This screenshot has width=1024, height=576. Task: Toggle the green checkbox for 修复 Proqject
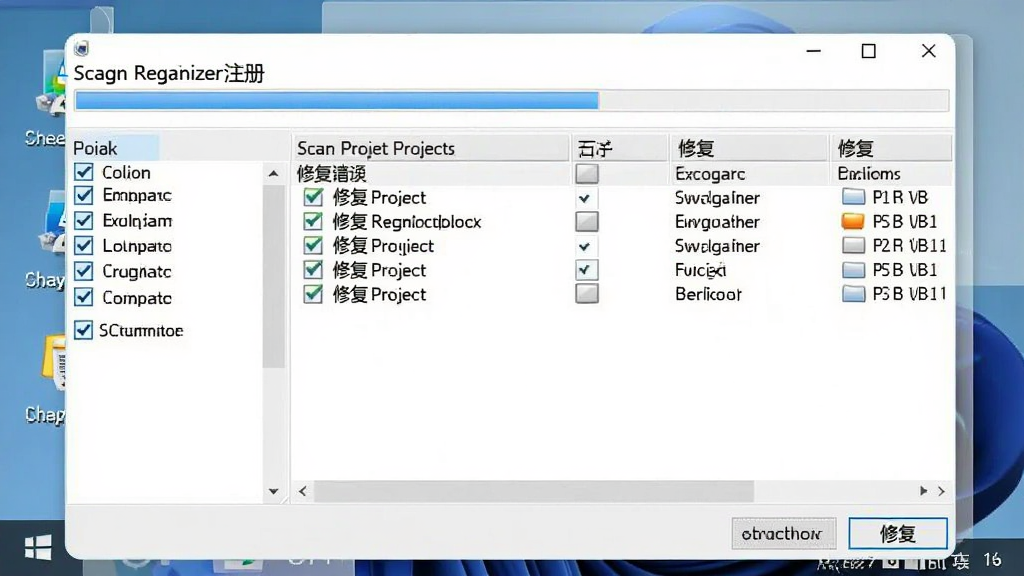point(313,245)
